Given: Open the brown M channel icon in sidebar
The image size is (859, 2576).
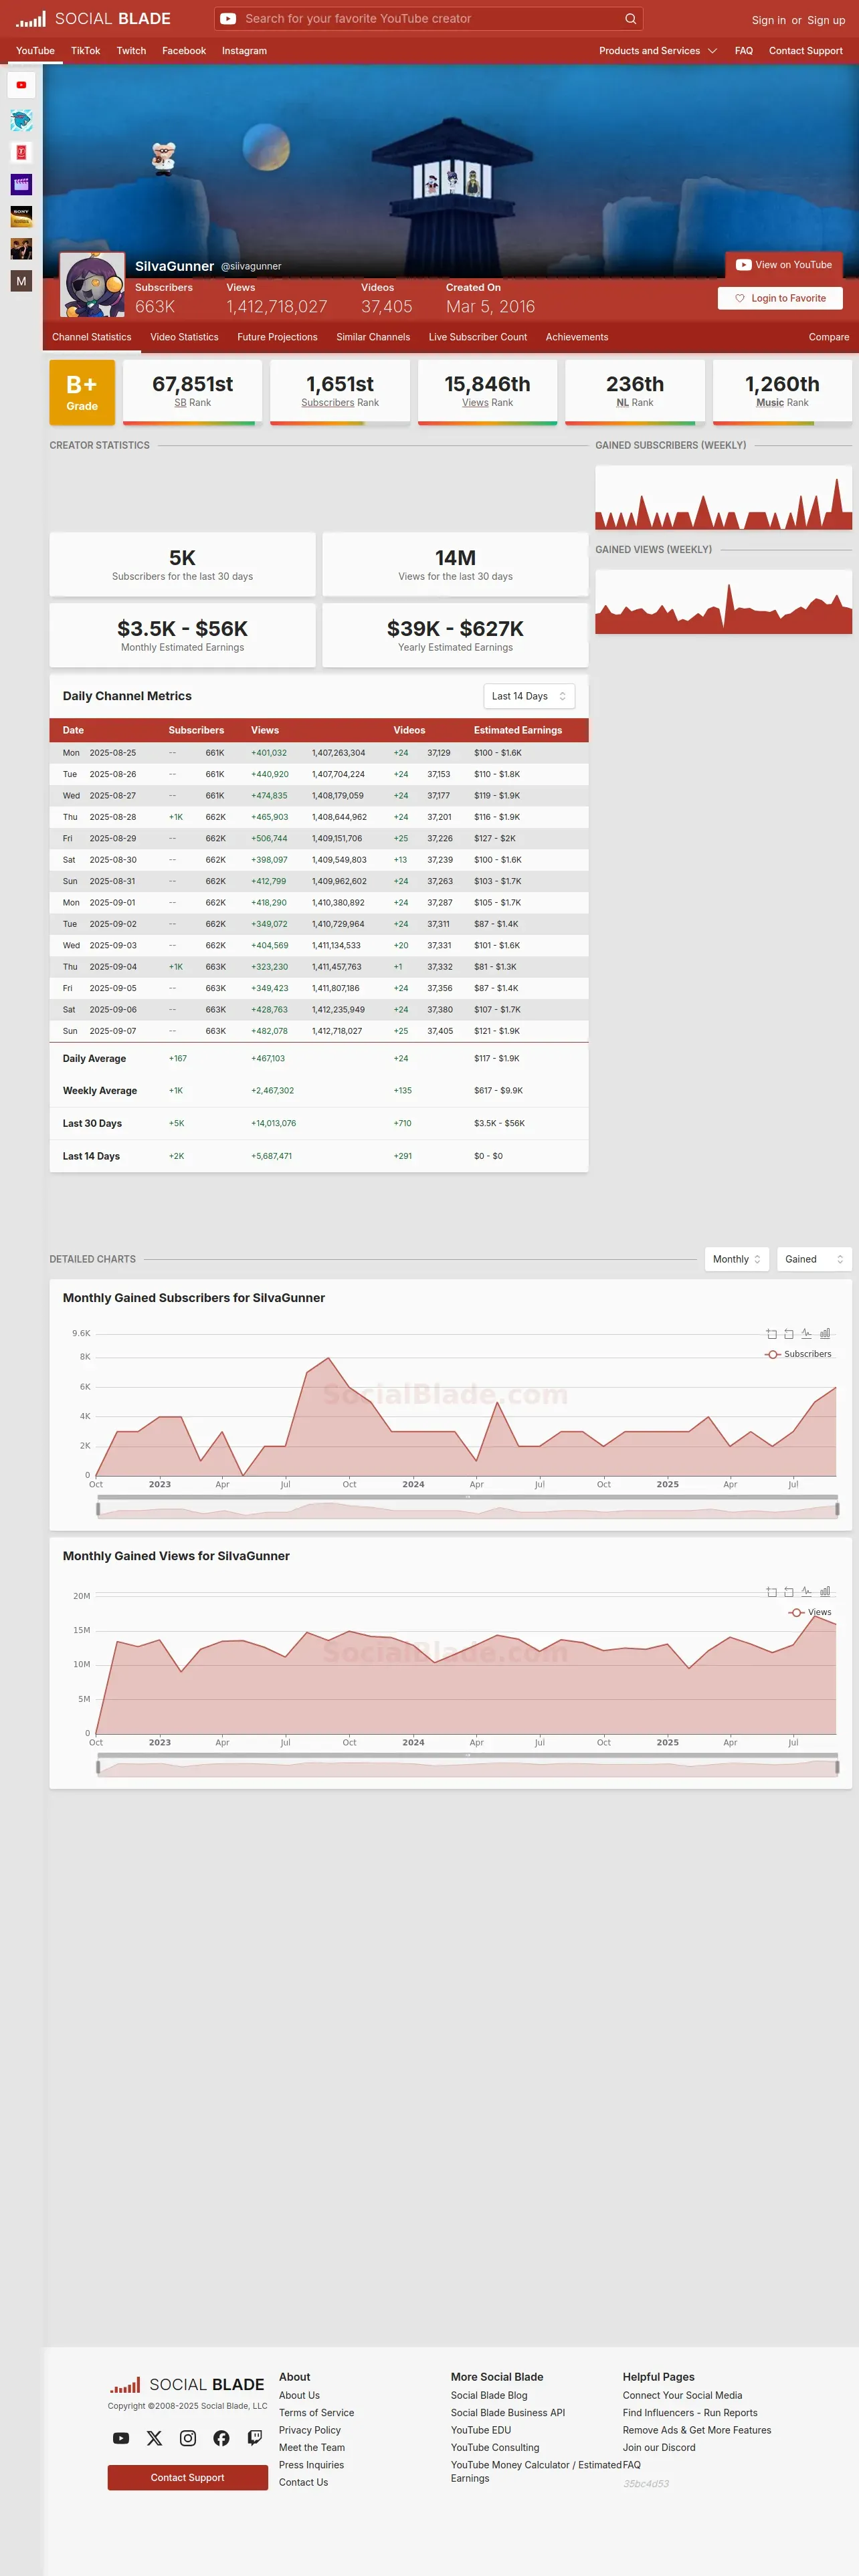Looking at the screenshot, I should 21,281.
